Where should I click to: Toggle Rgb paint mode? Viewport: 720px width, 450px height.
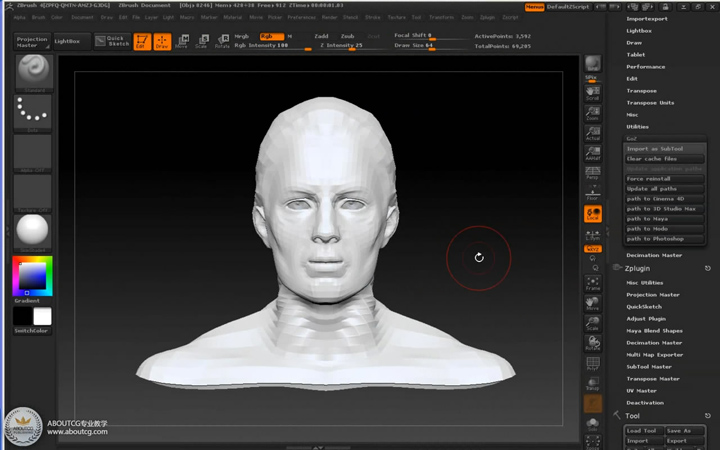coord(271,36)
